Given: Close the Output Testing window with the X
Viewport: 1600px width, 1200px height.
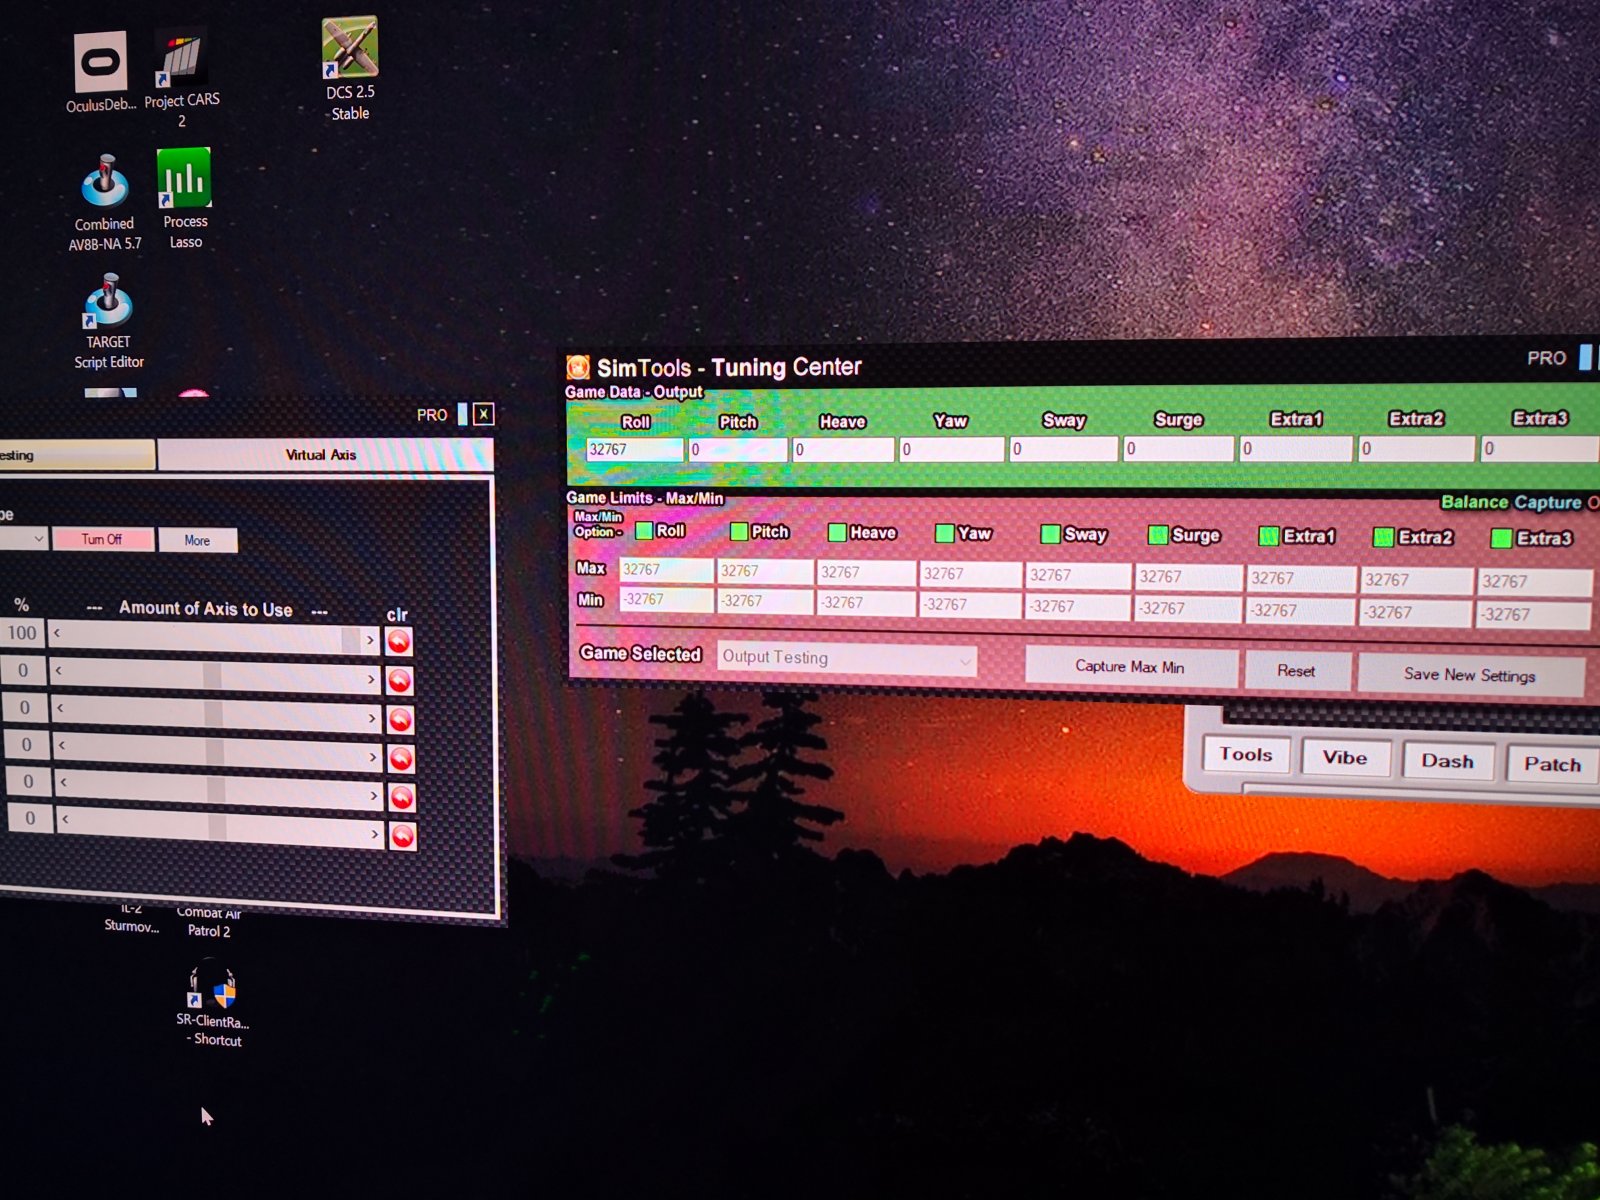Looking at the screenshot, I should [484, 414].
